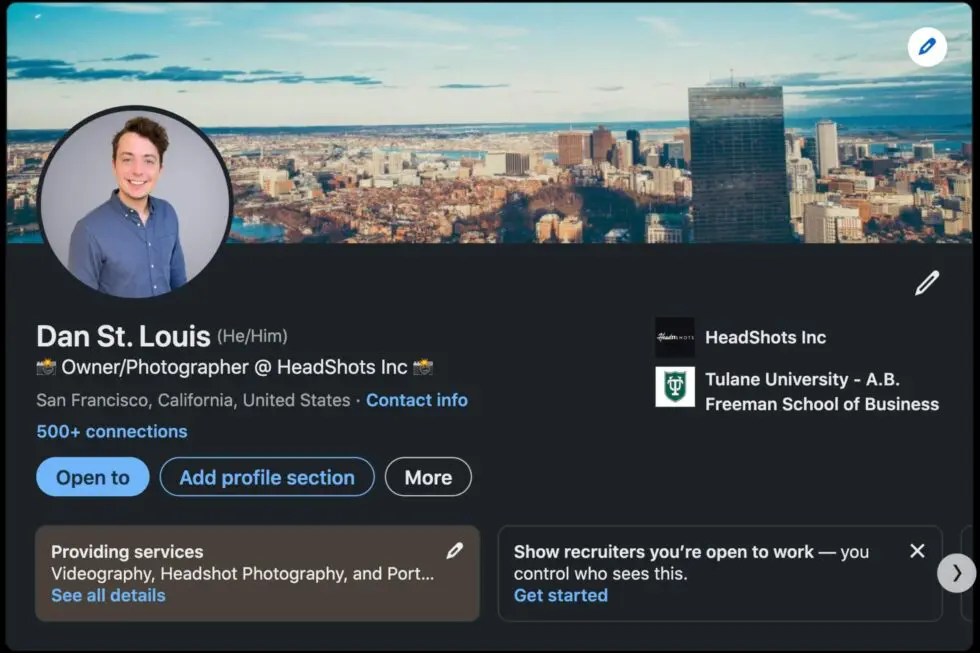Click Get started for open to work

pyautogui.click(x=561, y=595)
